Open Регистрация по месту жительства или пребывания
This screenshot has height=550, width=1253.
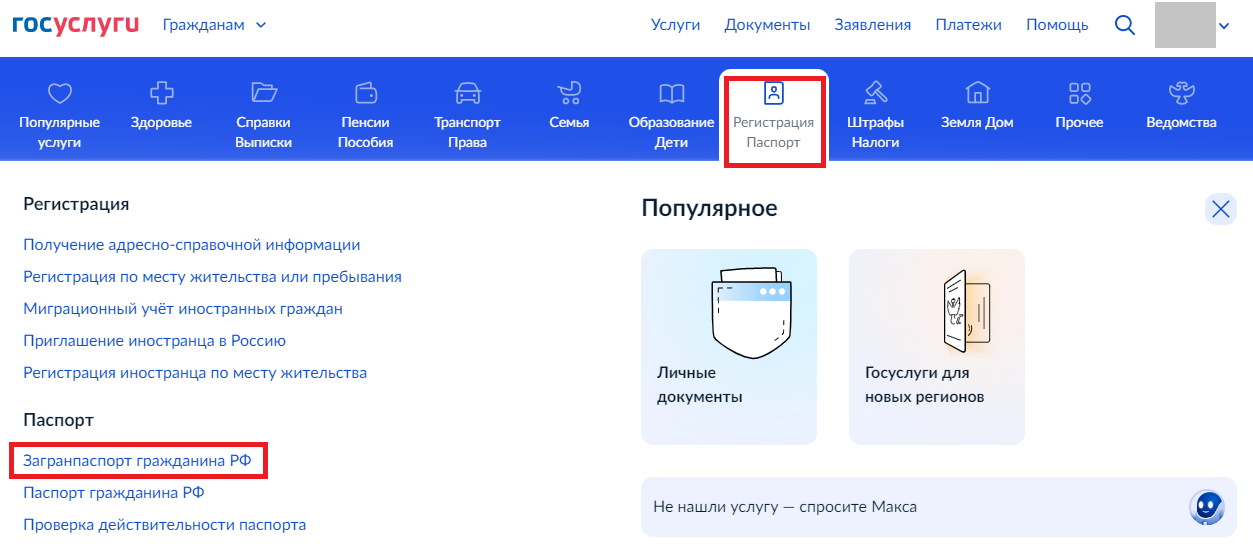pyautogui.click(x=212, y=276)
